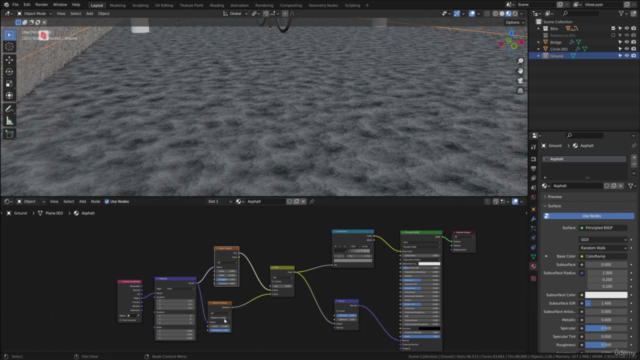Switch to the Shading workspace tab

point(217,5)
